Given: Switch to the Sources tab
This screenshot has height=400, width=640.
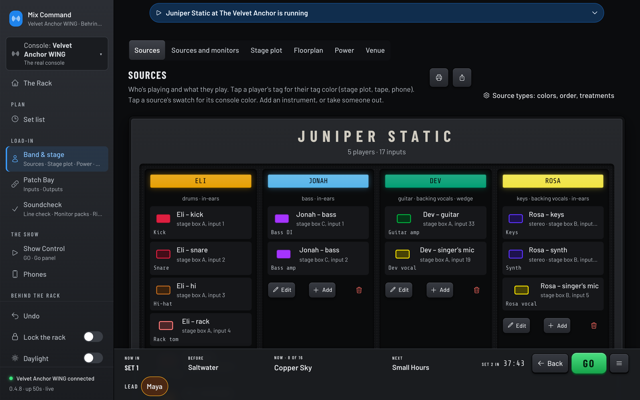Looking at the screenshot, I should point(147,50).
